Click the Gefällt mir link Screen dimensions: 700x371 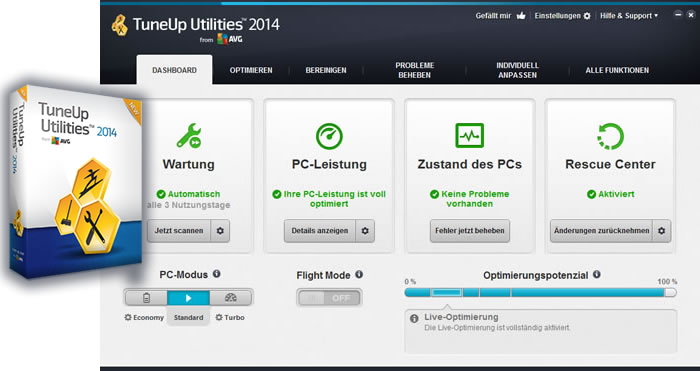[x=493, y=16]
